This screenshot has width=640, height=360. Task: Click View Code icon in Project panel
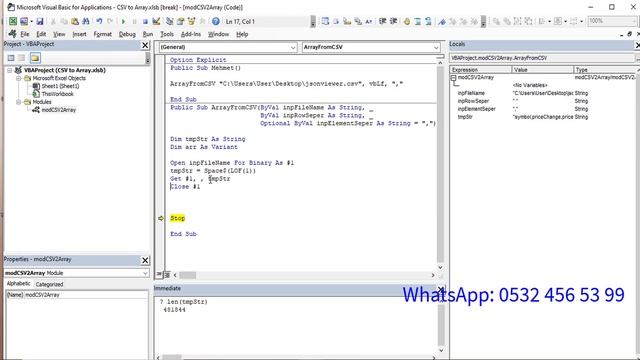11,58
